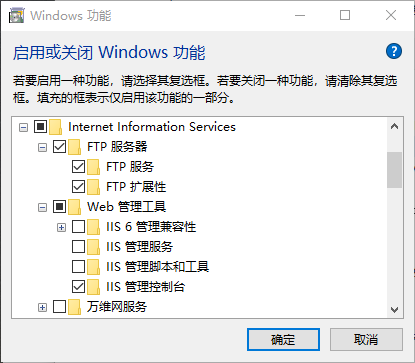This screenshot has height=363, width=415.
Task: Select the FTP 扩展性 tree item
Action: point(136,187)
